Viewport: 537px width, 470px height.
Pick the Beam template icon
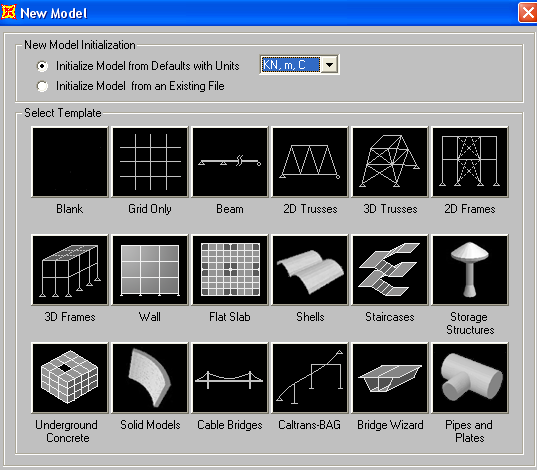click(230, 162)
